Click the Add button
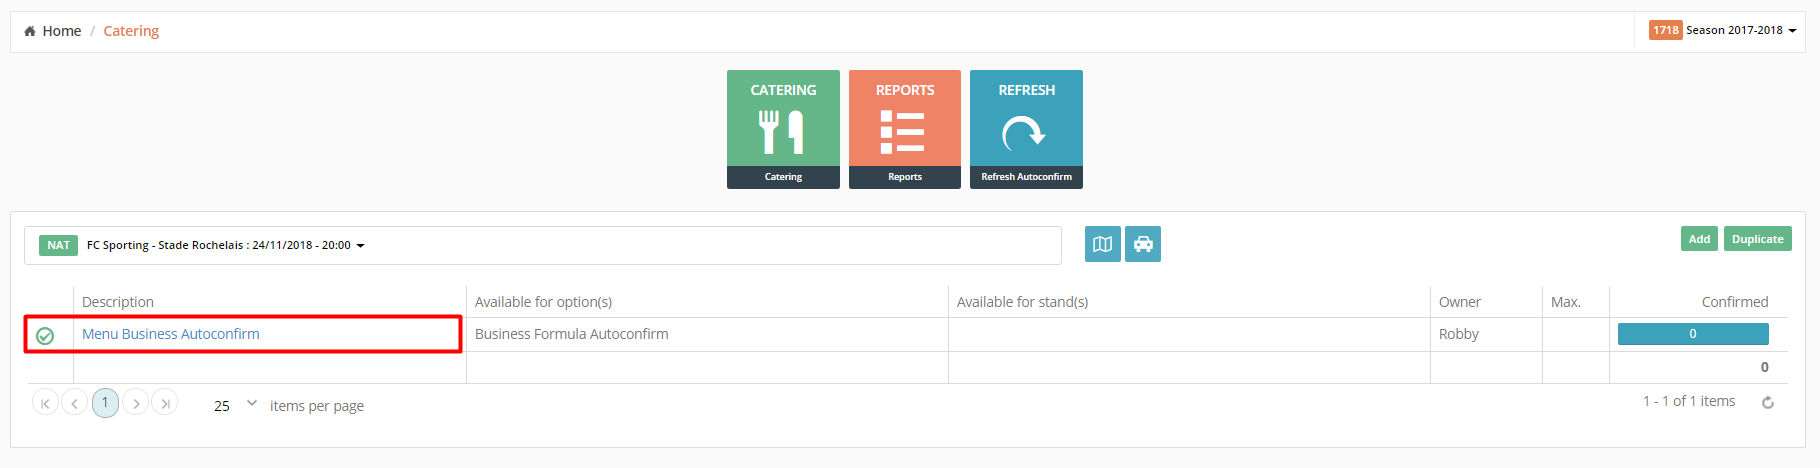Image resolution: width=1820 pixels, height=468 pixels. (x=1699, y=239)
